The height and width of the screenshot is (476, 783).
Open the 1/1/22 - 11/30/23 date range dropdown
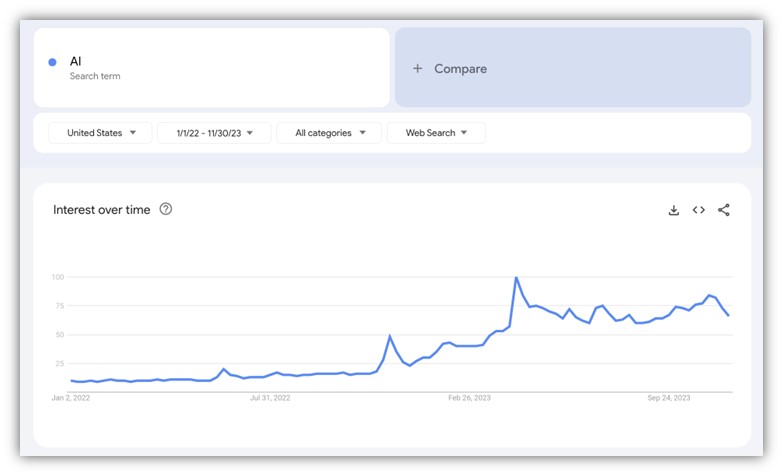214,133
